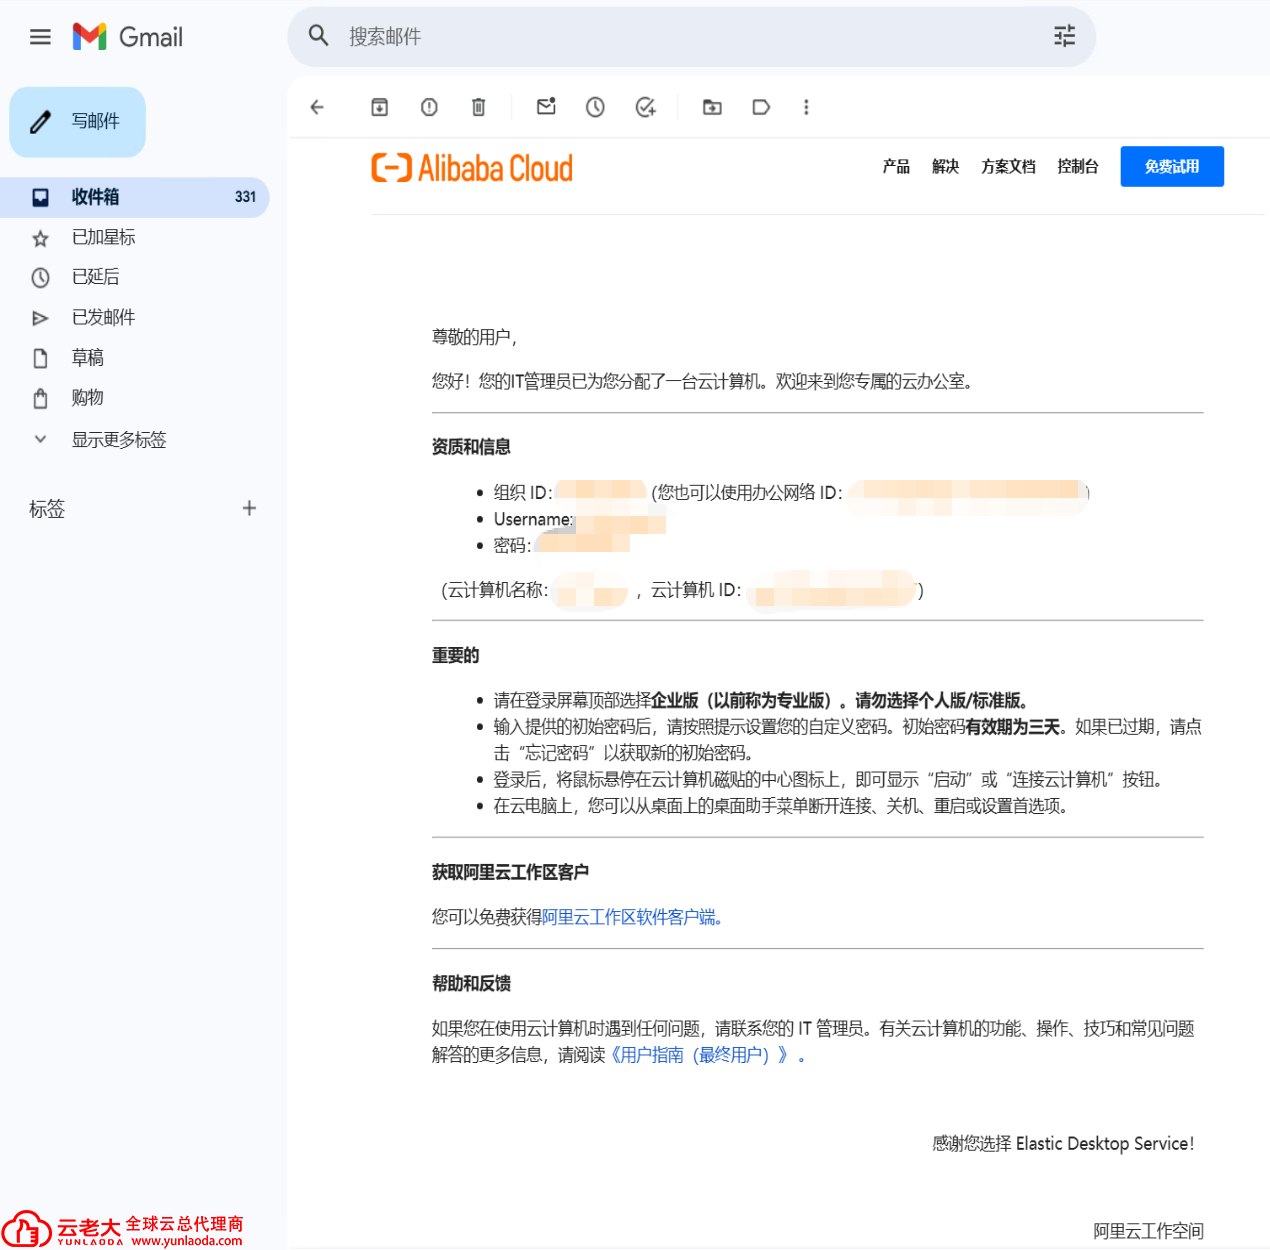
Task: Click the Gmail logo
Action: coord(128,37)
